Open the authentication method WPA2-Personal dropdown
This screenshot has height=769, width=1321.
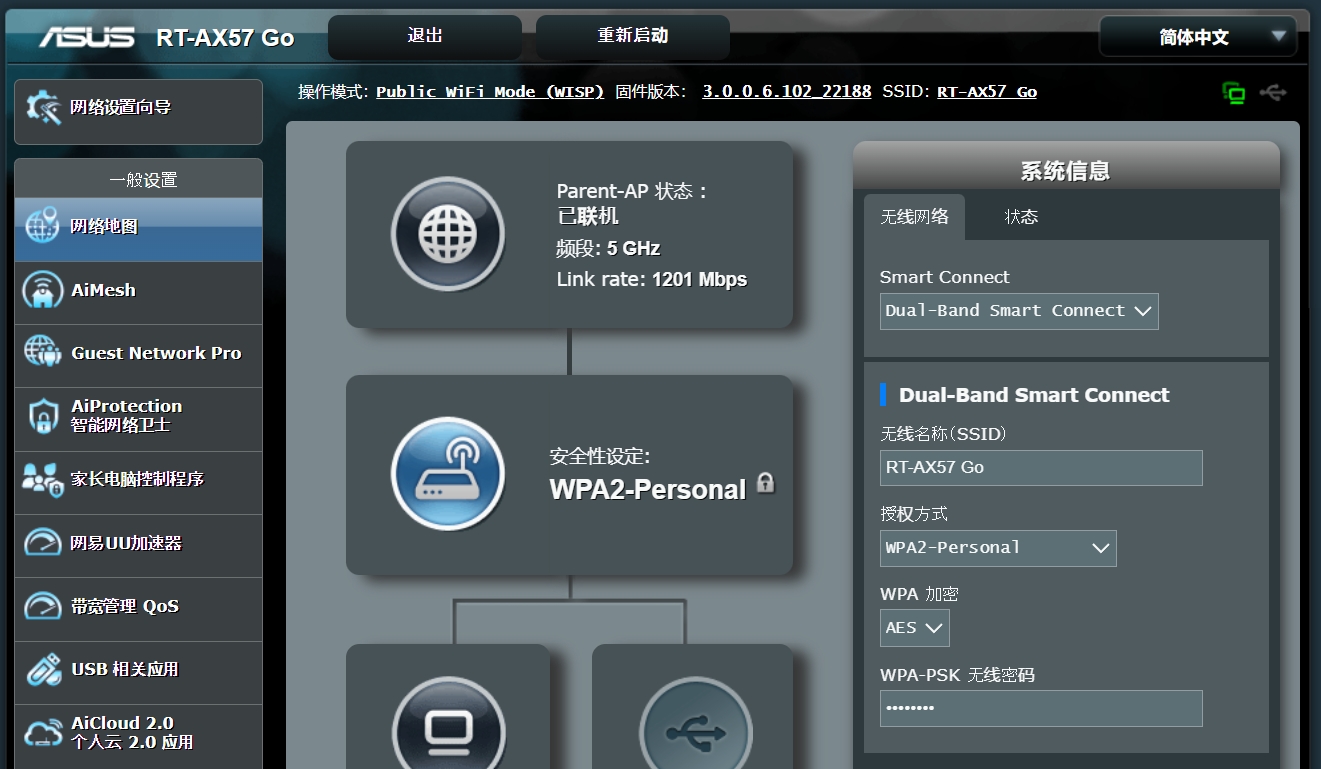tap(998, 548)
